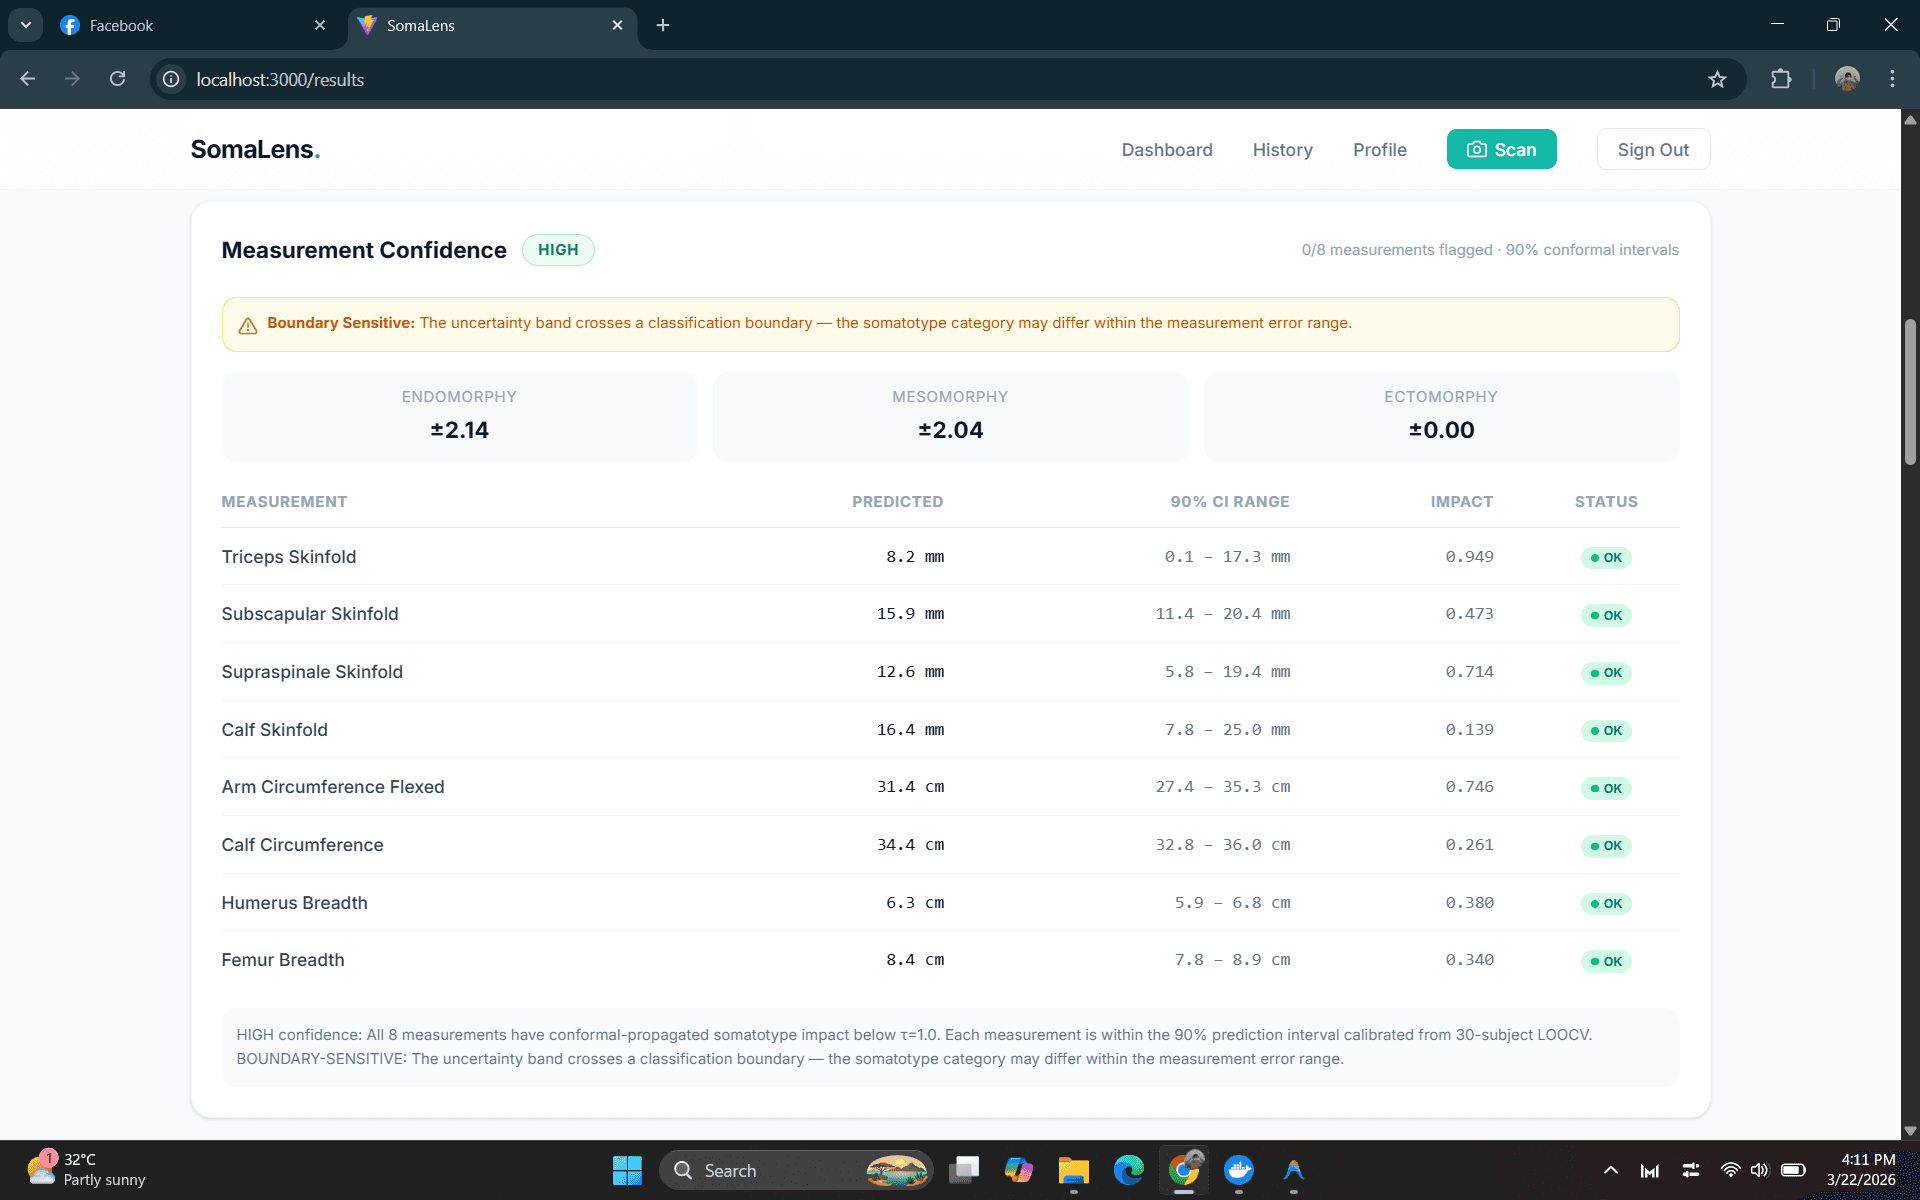The height and width of the screenshot is (1200, 1920).
Task: Open File Explorer from taskbar
Action: click(1073, 1170)
